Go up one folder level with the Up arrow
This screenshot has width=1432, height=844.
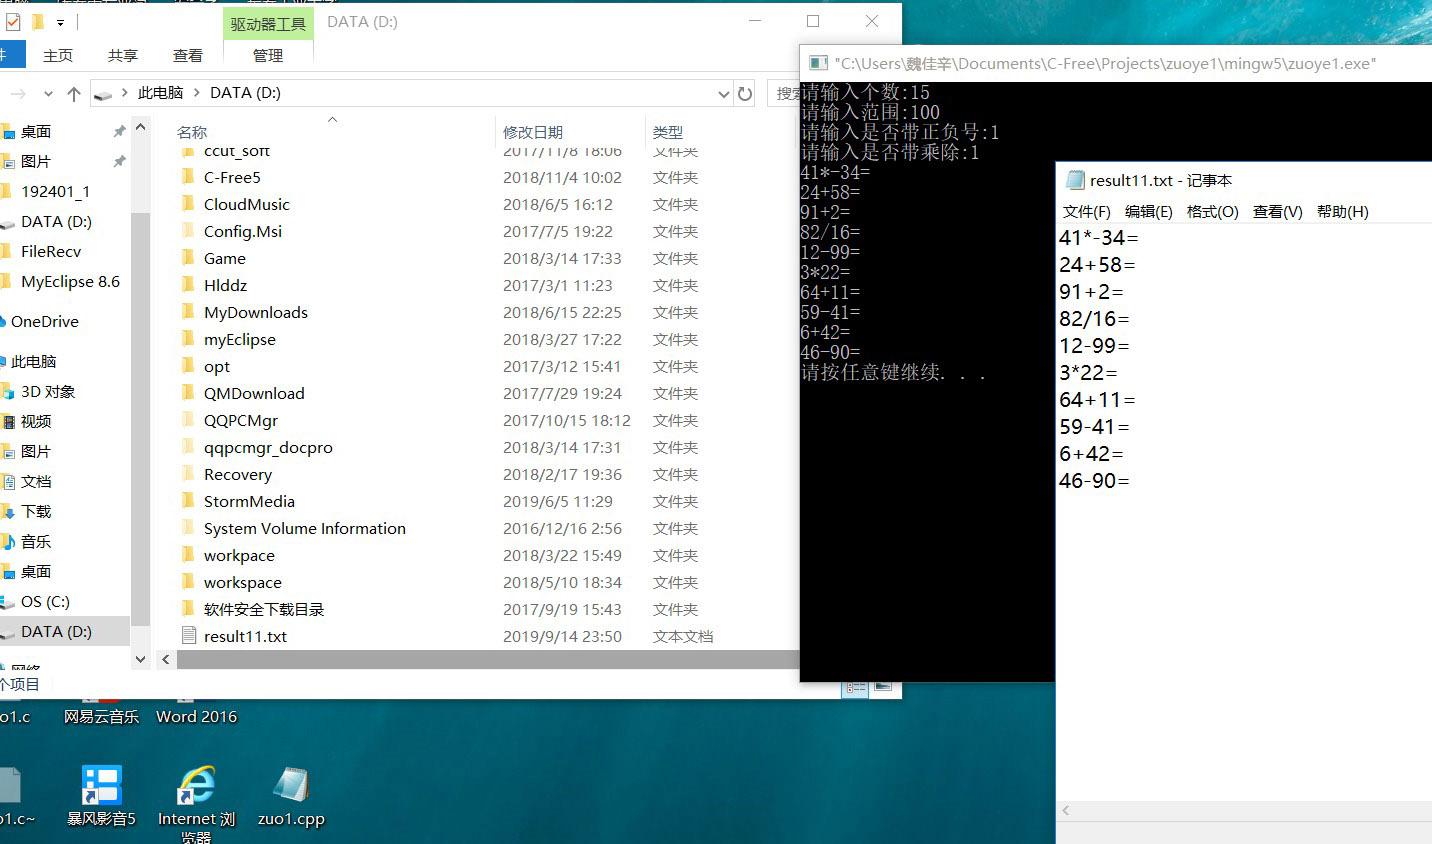pos(74,93)
